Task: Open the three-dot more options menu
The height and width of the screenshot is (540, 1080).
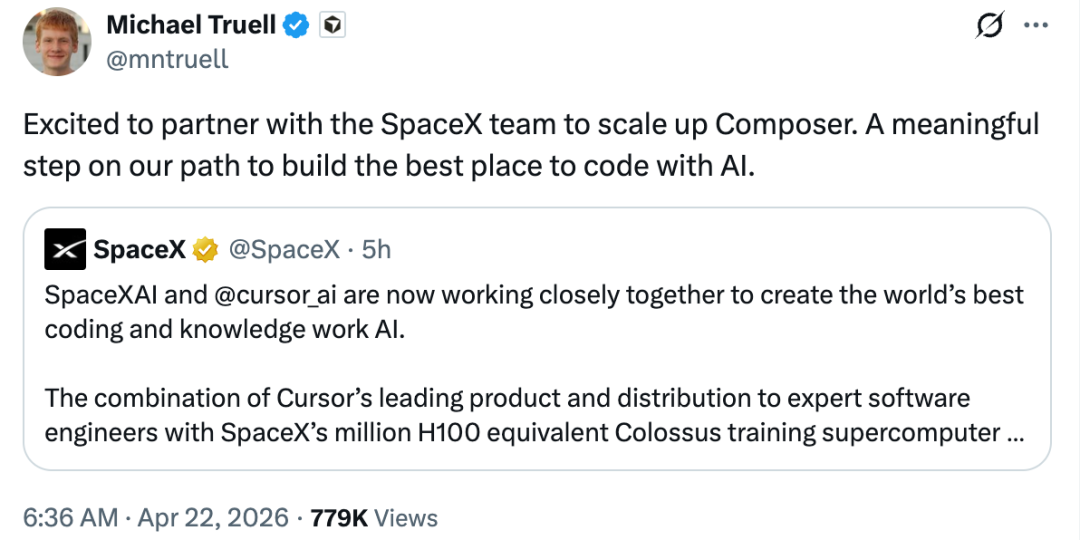Action: (x=1036, y=27)
